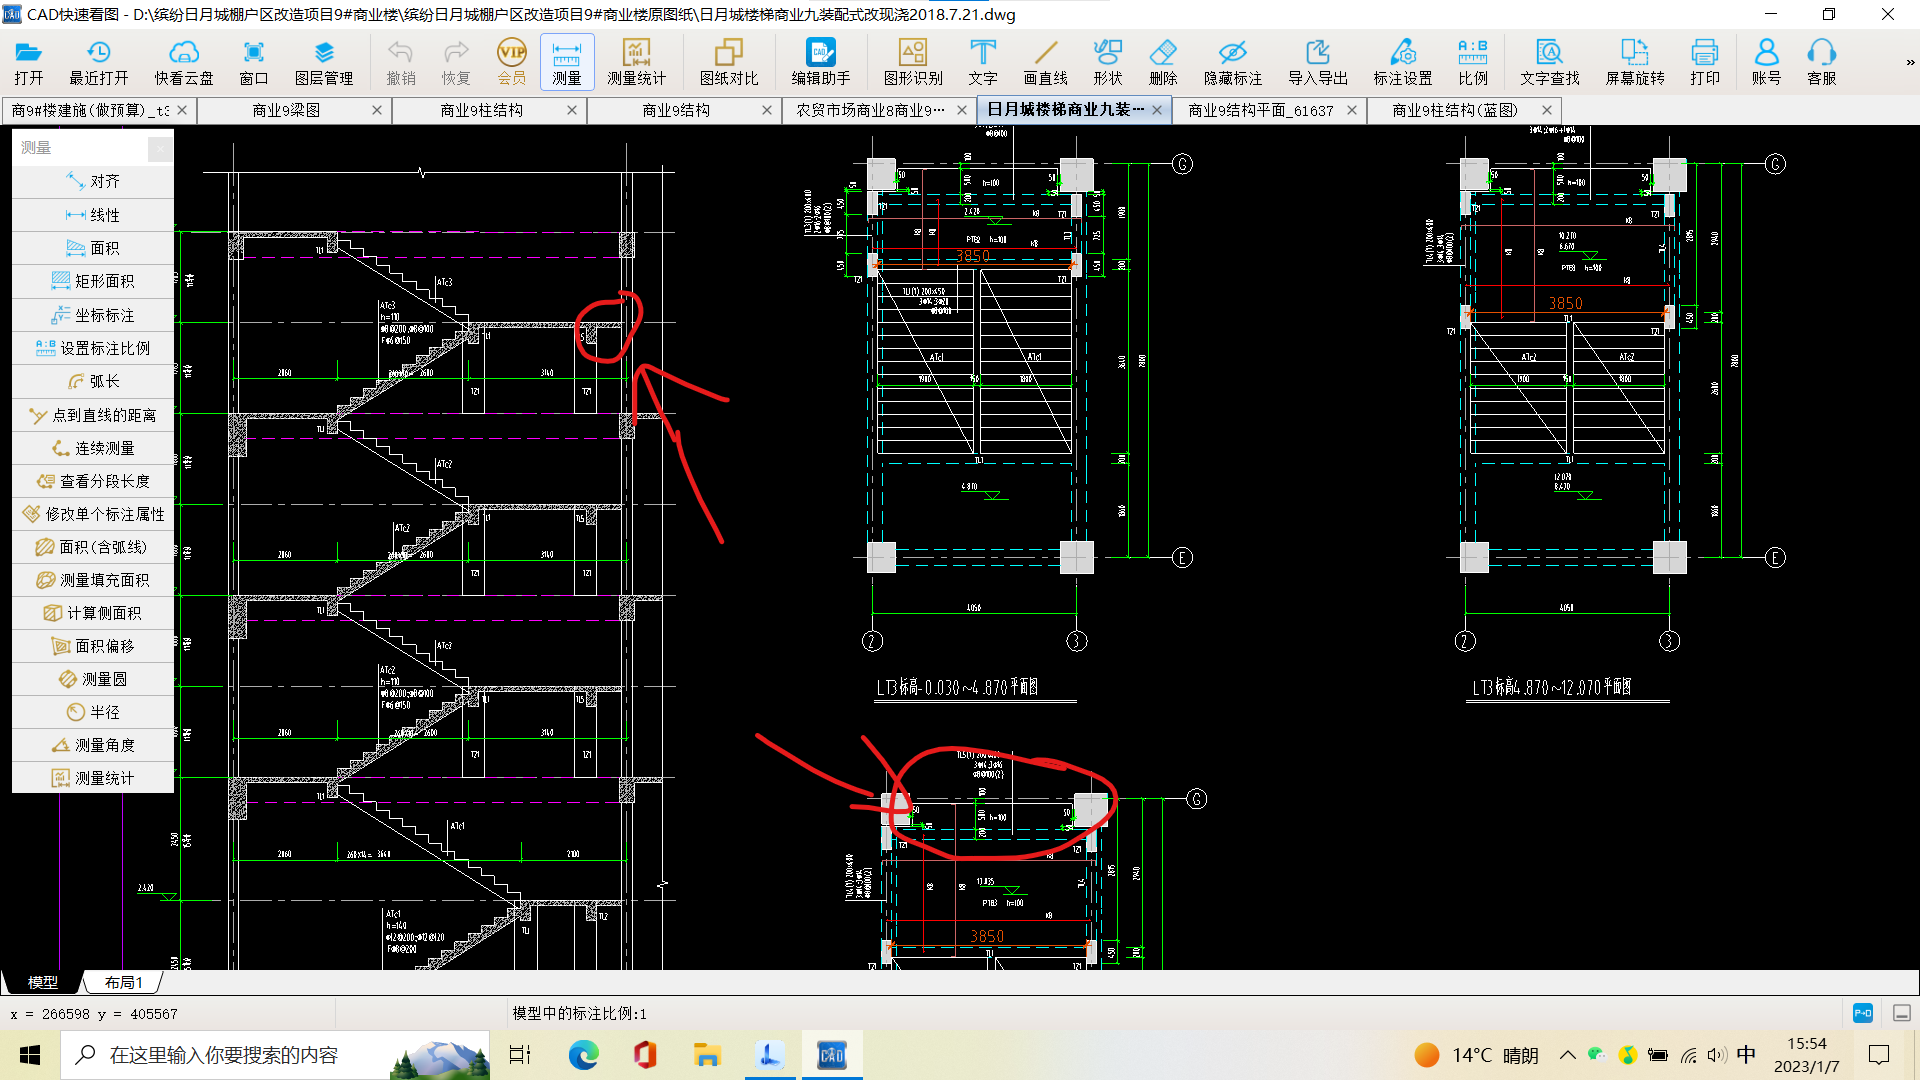Screen dimensions: 1920x1080
Task: Choose 线性 linear measurement
Action: (93, 215)
